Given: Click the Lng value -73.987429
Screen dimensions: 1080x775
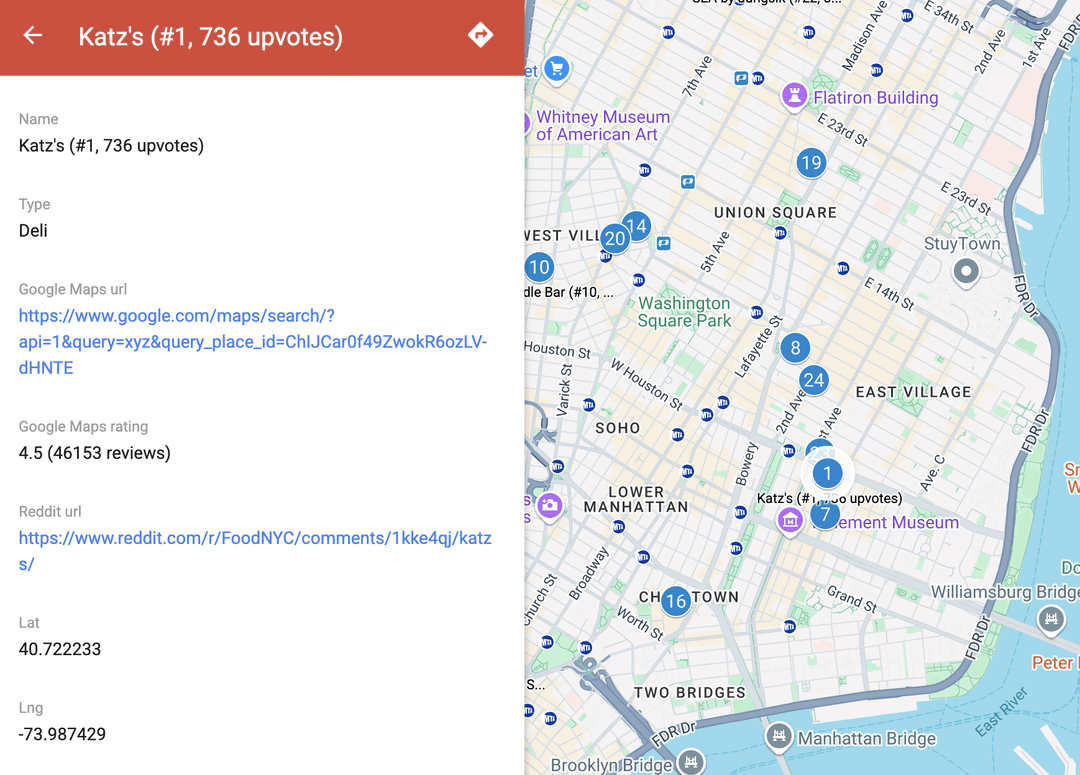Looking at the screenshot, I should coord(62,734).
